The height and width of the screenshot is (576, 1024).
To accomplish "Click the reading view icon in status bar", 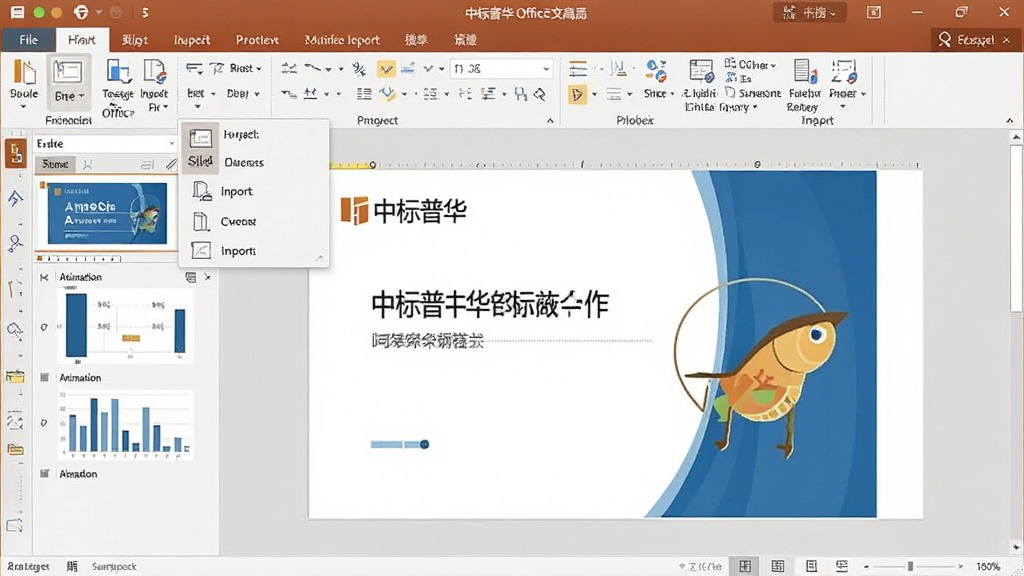I will [811, 566].
